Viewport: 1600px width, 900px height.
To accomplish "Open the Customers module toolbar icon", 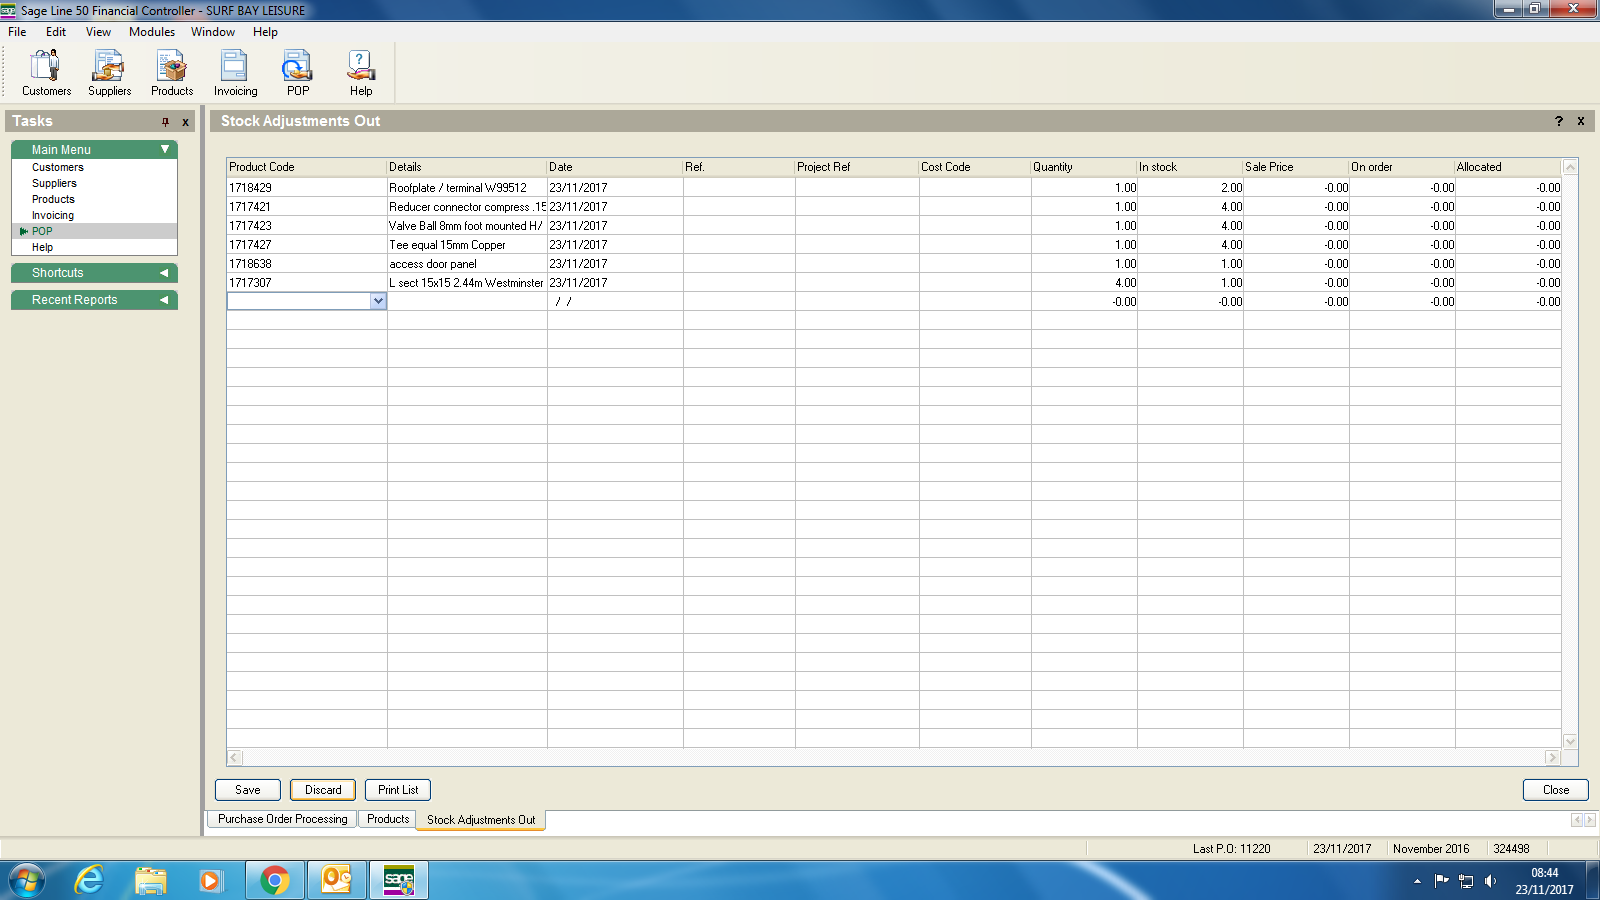I will click(x=46, y=73).
